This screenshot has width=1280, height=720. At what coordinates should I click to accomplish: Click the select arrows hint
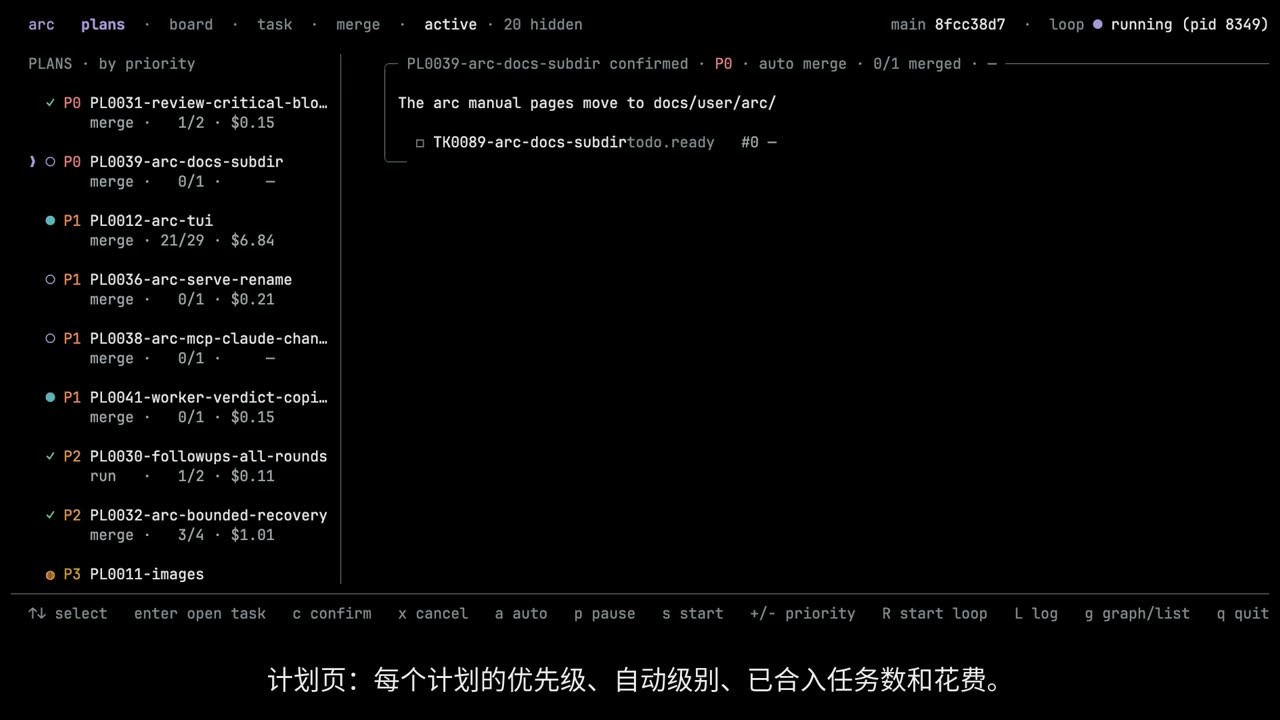pos(67,614)
